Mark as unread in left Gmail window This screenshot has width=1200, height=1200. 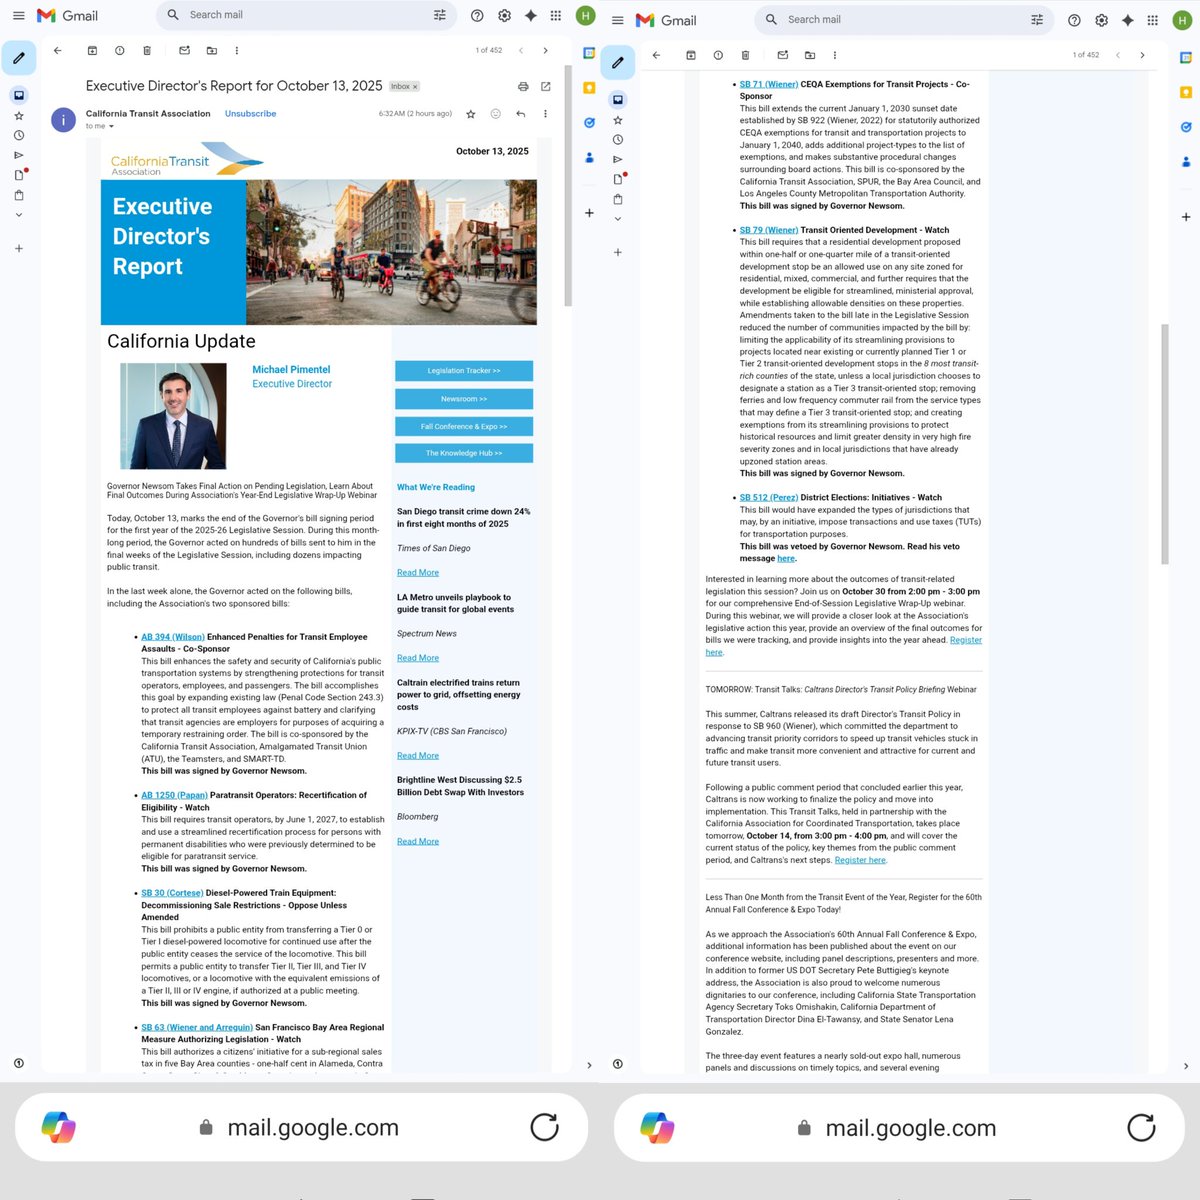(184, 50)
